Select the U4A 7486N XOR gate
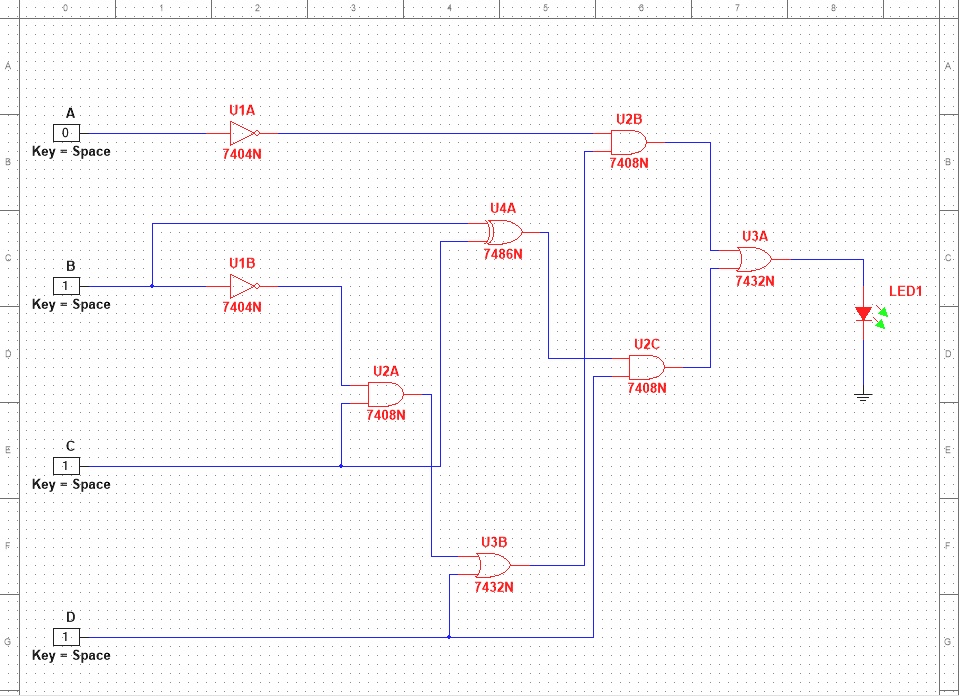 coord(503,231)
